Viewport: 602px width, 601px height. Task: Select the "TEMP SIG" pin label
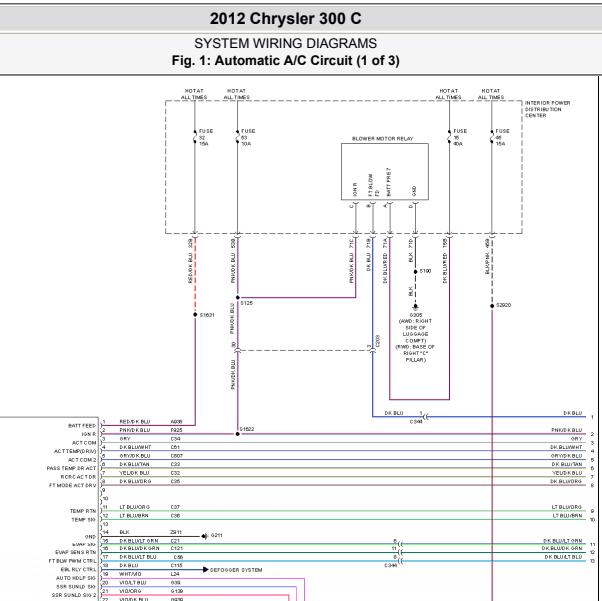pyautogui.click(x=83, y=520)
